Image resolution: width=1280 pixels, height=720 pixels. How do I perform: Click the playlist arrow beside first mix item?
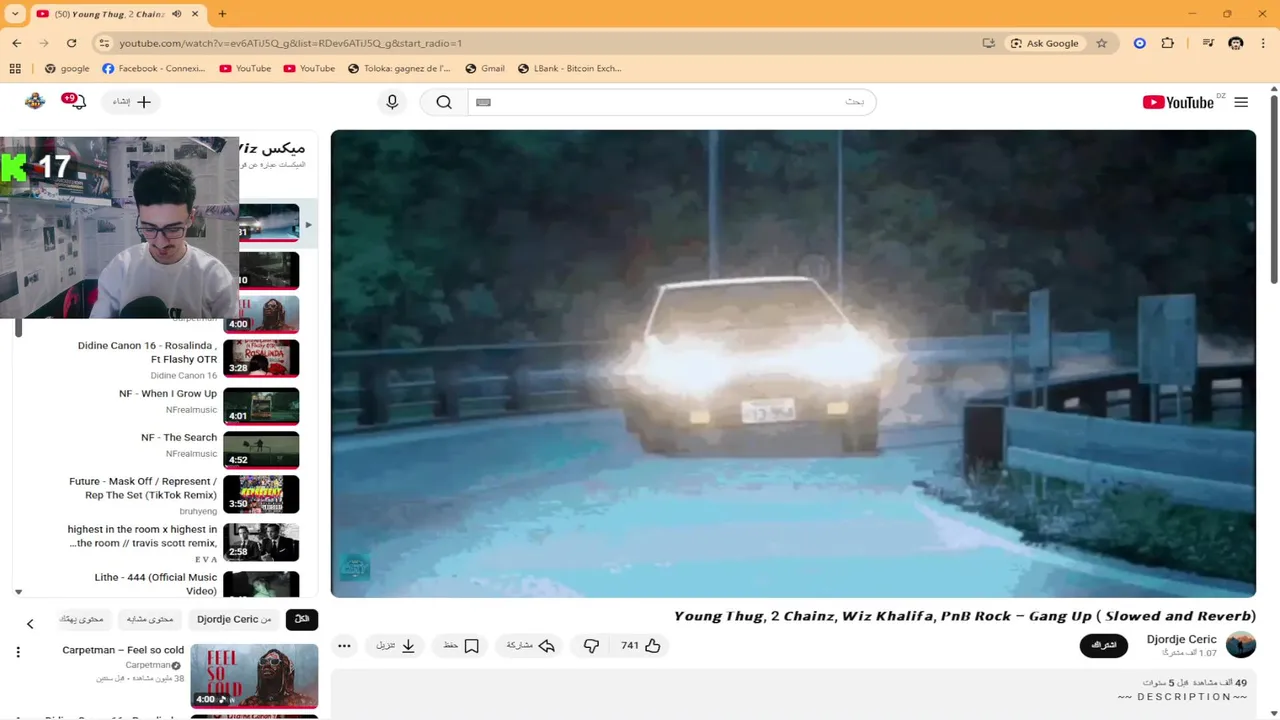pyautogui.click(x=308, y=224)
